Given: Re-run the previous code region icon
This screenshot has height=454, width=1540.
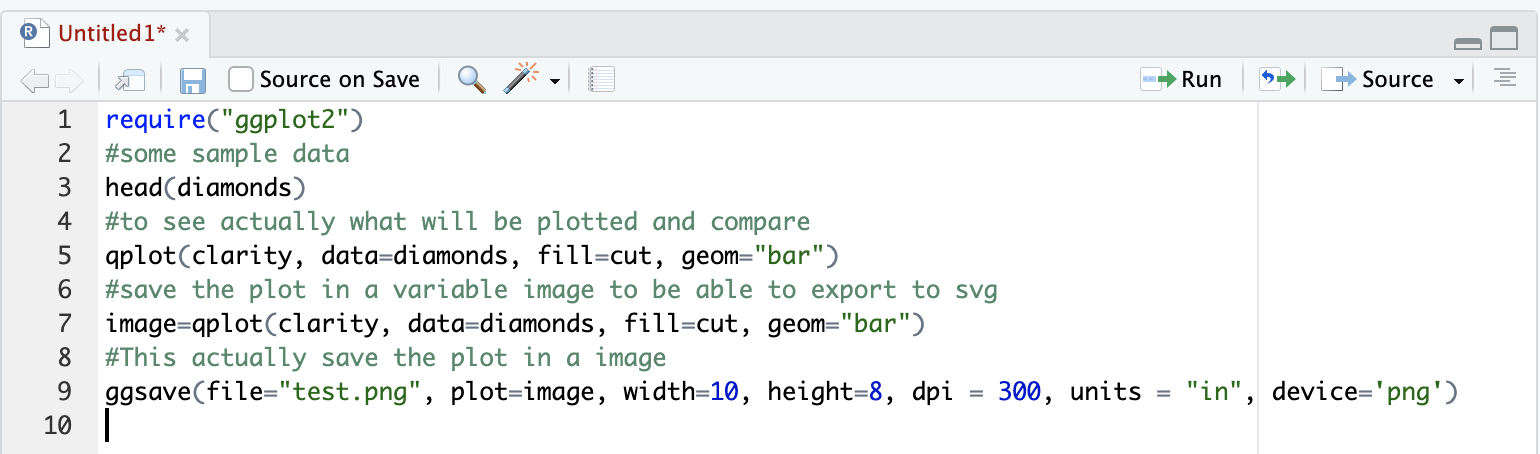Looking at the screenshot, I should click(x=1277, y=79).
